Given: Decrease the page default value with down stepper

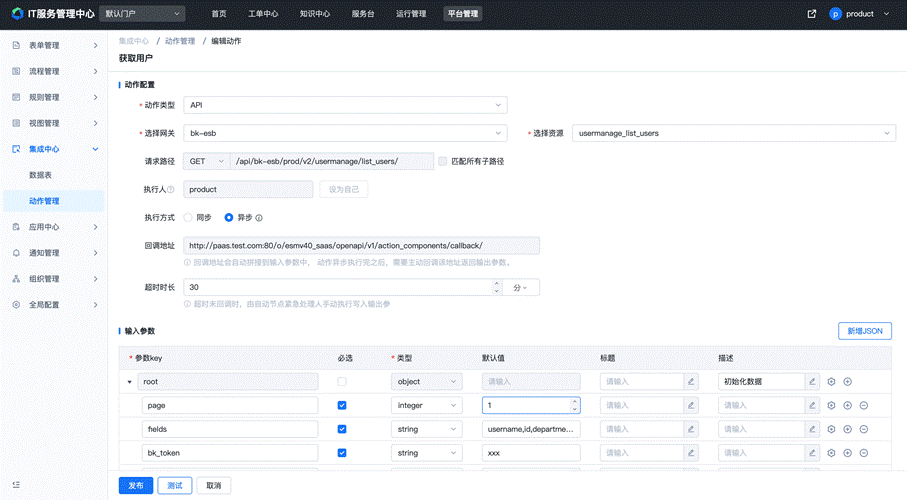Looking at the screenshot, I should click(x=574, y=409).
